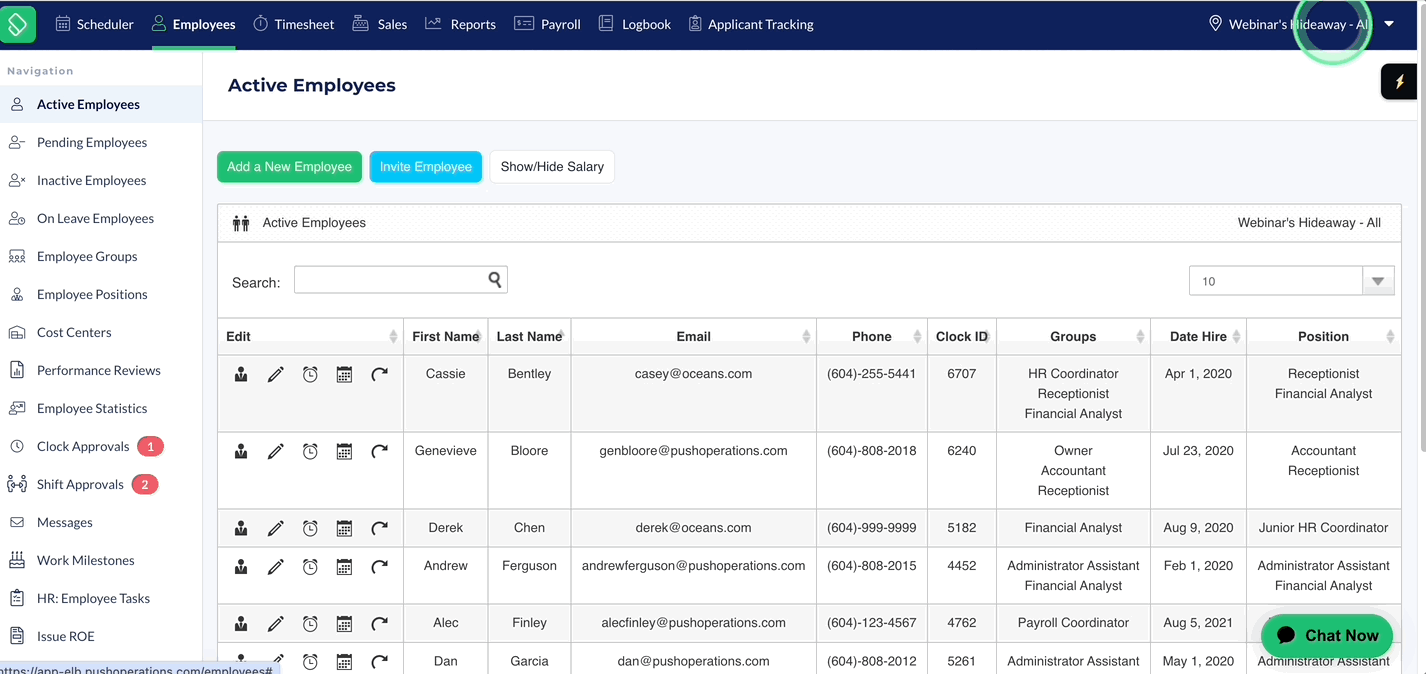Click the search magnifier icon
The width and height of the screenshot is (1426, 674).
(x=494, y=280)
